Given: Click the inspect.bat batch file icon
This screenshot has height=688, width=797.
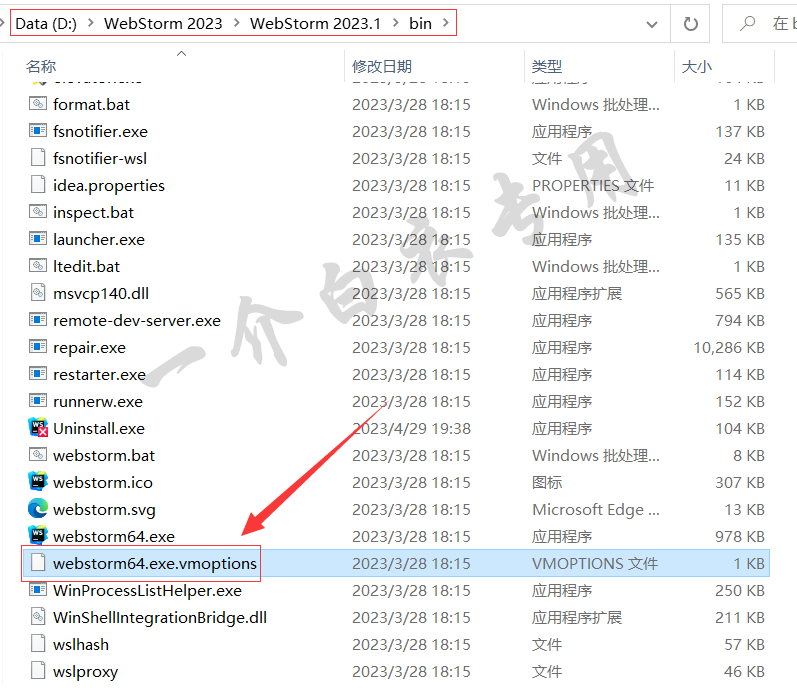Looking at the screenshot, I should [38, 212].
